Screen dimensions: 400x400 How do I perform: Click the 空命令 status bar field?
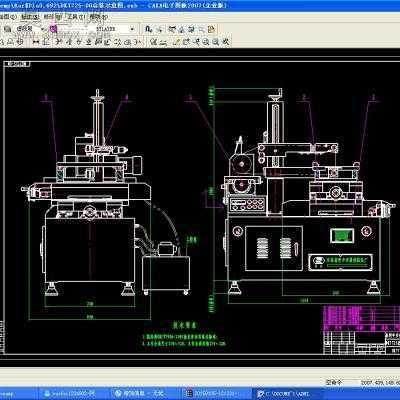tap(334, 382)
